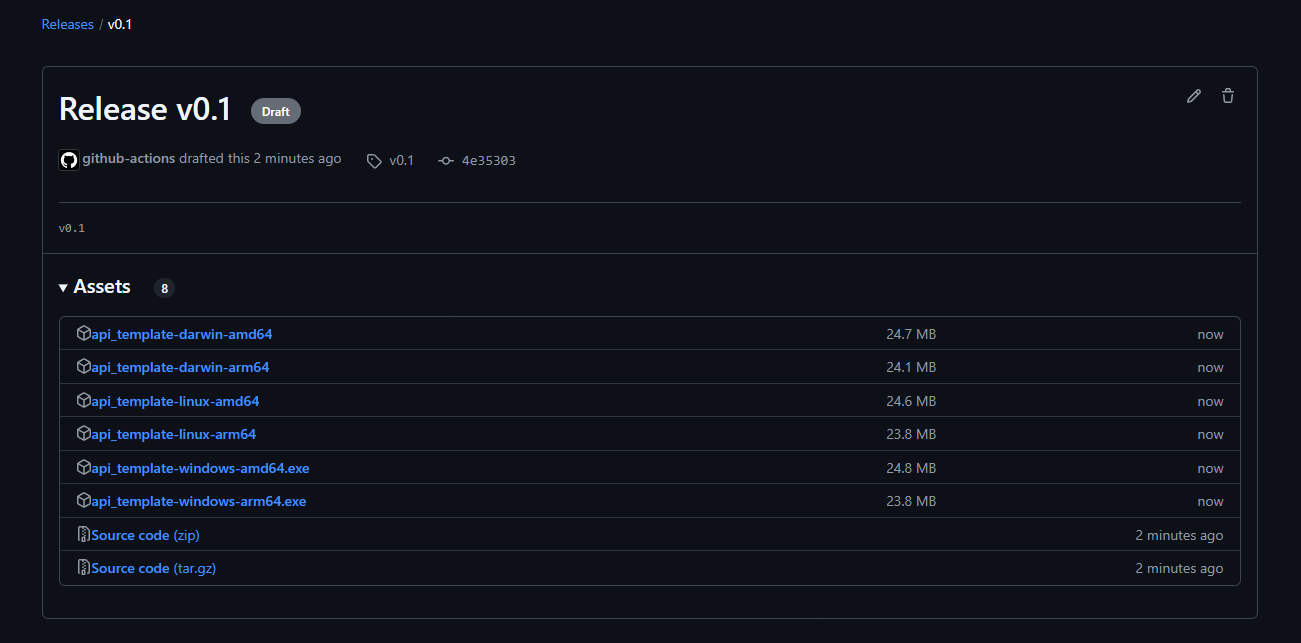The width and height of the screenshot is (1301, 643).
Task: Download Source code (zip)
Action: point(145,534)
